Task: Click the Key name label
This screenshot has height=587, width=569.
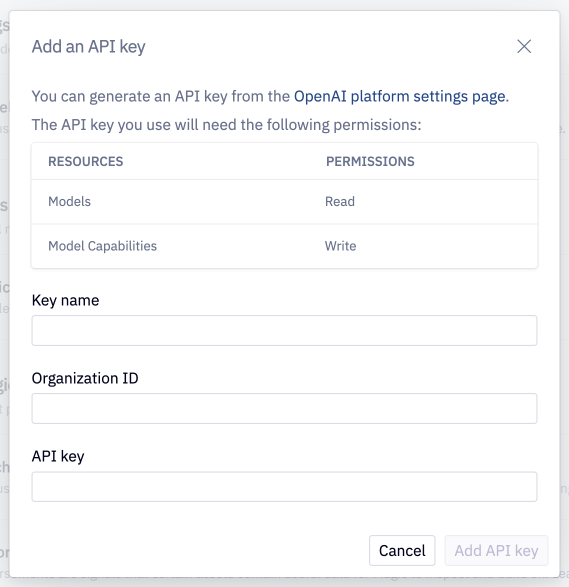Action: pos(66,301)
